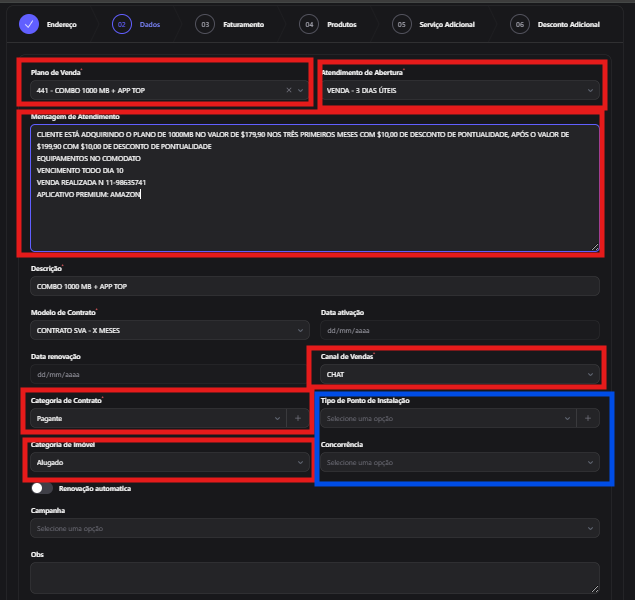This screenshot has height=600, width=635.
Task: Open the Categoria de Imóvel dropdown showing Alugado
Action: tap(170, 462)
